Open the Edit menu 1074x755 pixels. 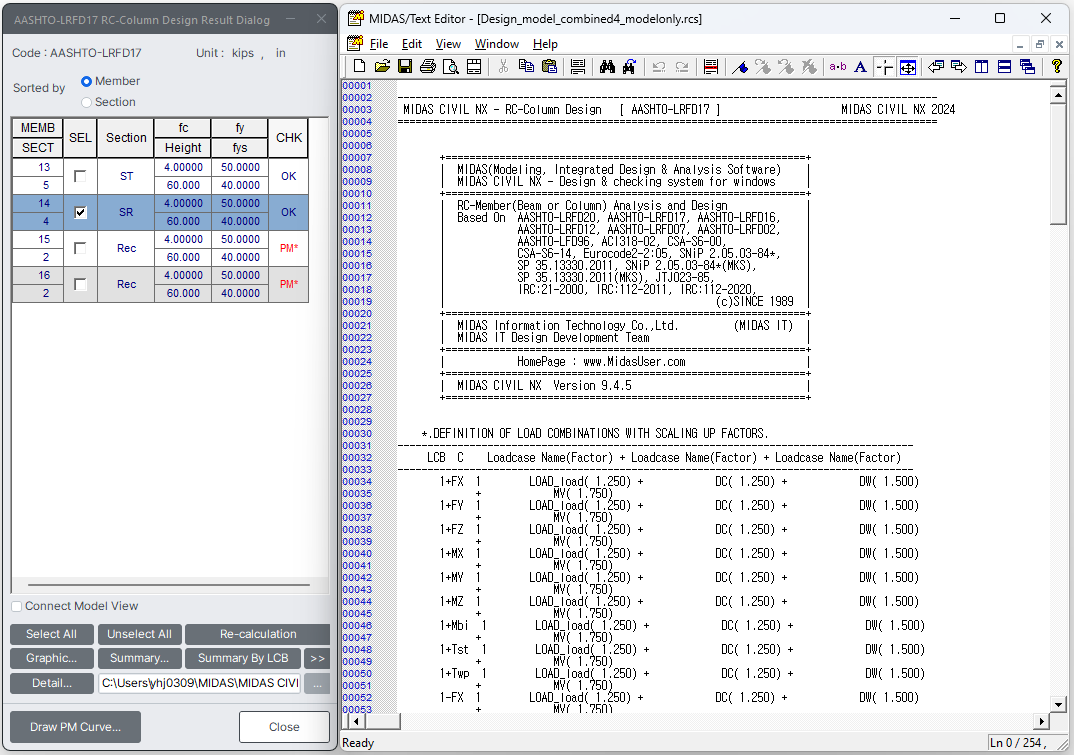click(412, 44)
